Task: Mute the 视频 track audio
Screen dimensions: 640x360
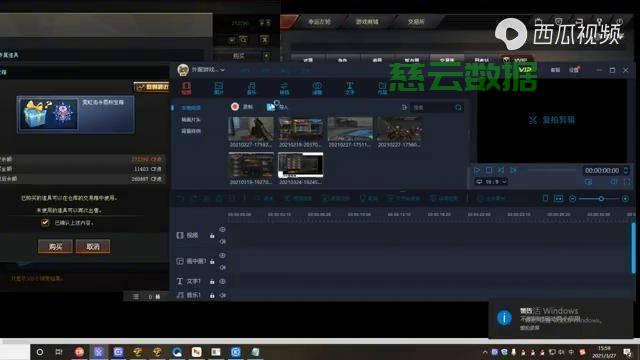Action: point(222,242)
